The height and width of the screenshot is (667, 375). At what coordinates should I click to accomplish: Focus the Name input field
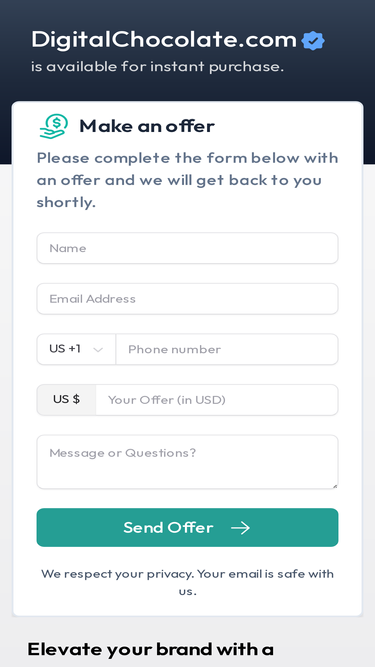point(188,248)
